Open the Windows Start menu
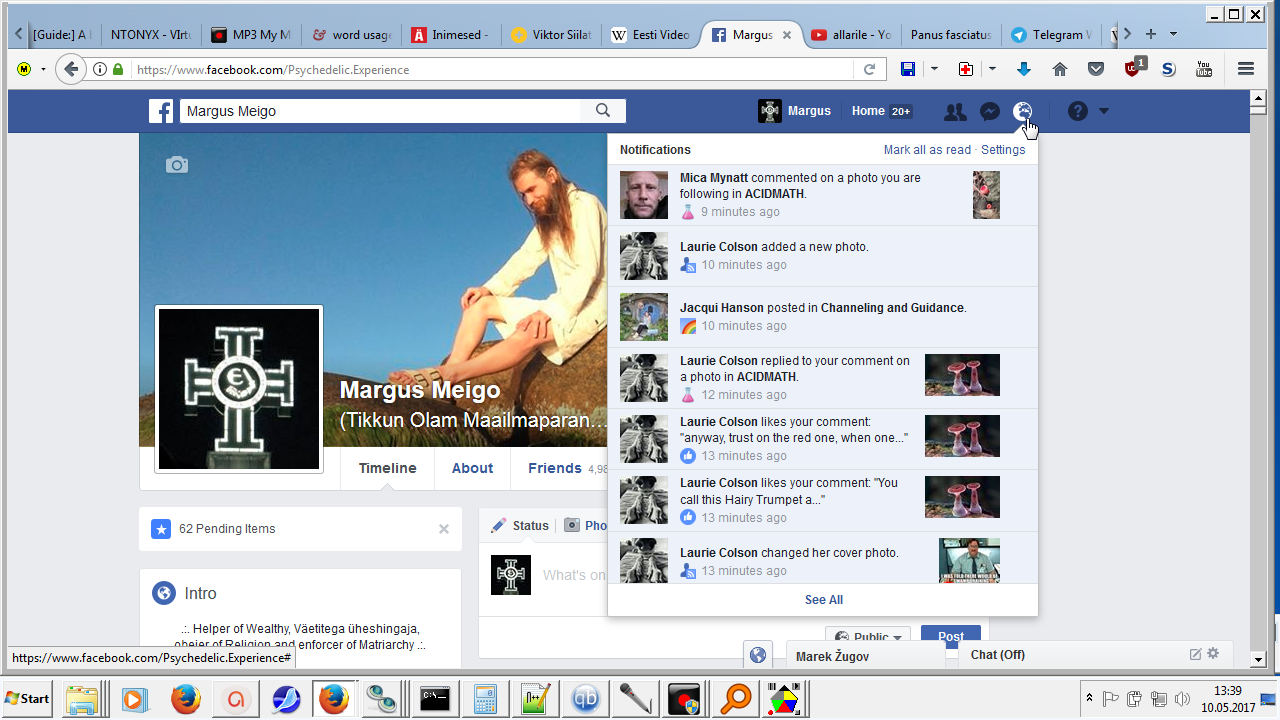The height and width of the screenshot is (720, 1280). (x=28, y=698)
